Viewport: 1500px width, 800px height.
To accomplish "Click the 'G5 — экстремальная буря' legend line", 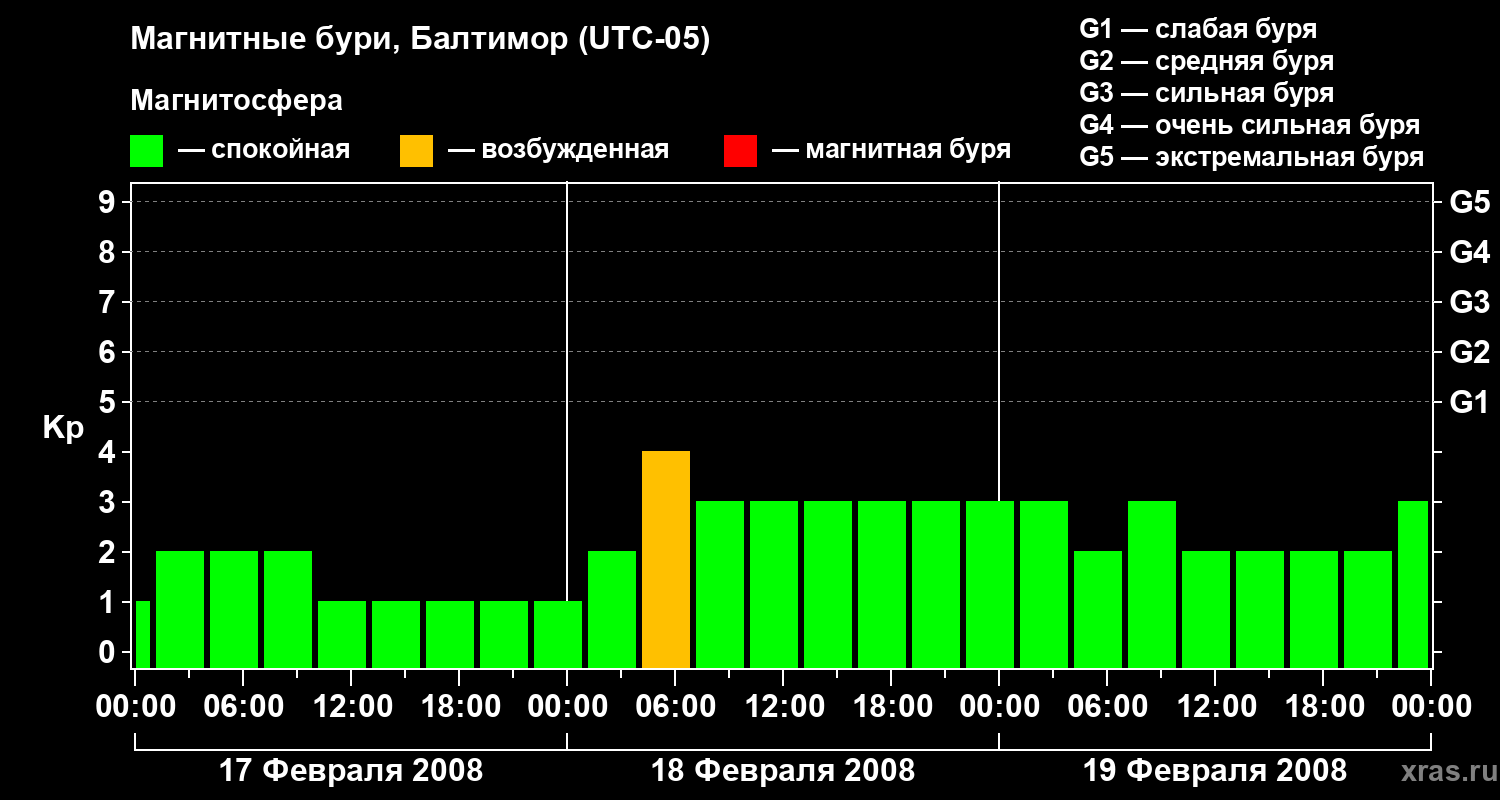I will click(1252, 157).
